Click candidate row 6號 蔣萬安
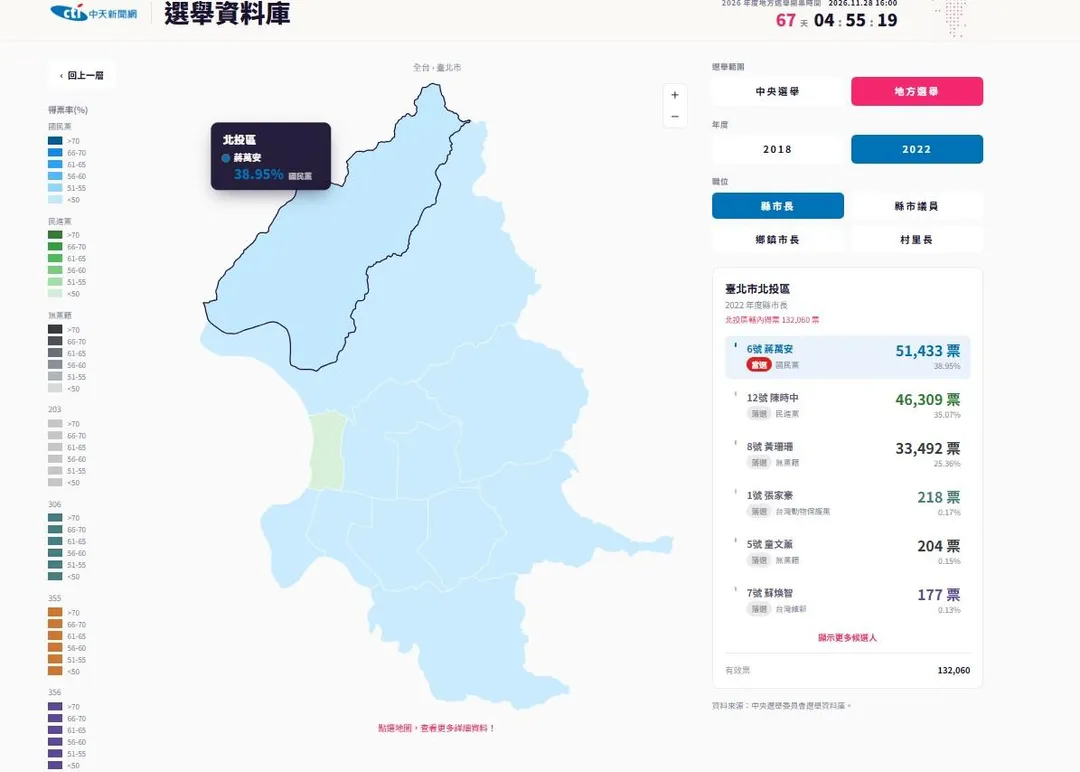This screenshot has width=1080, height=772. click(x=847, y=357)
